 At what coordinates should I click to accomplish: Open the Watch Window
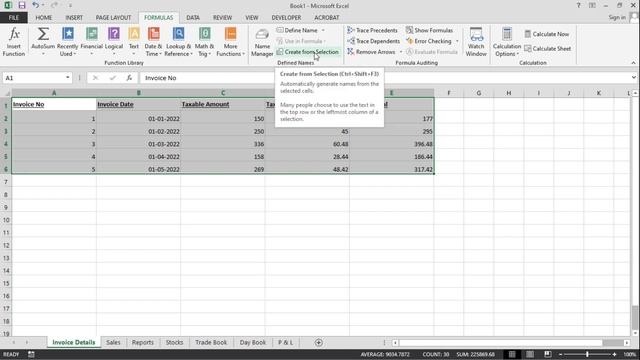click(476, 42)
